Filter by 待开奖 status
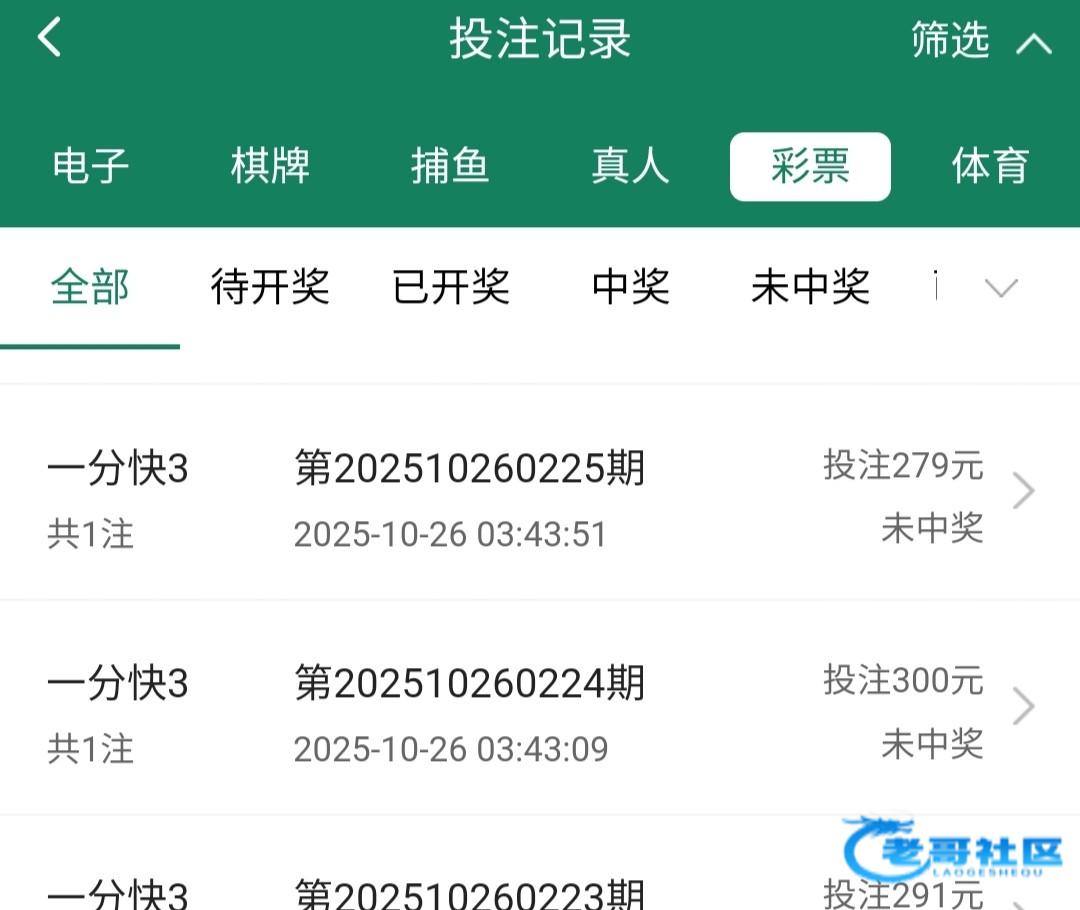This screenshot has height=910, width=1080. coord(270,288)
